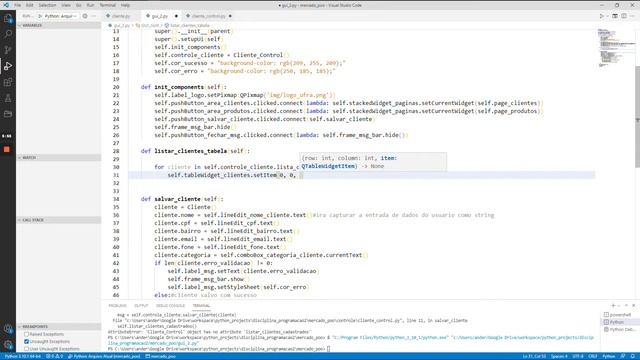This screenshot has height=360, width=640.
Task: Open the folder icon view in activity bar
Action: (8, 114)
